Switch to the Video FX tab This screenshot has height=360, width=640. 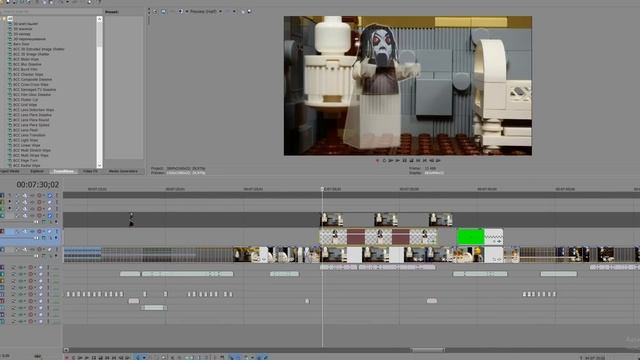tap(90, 171)
